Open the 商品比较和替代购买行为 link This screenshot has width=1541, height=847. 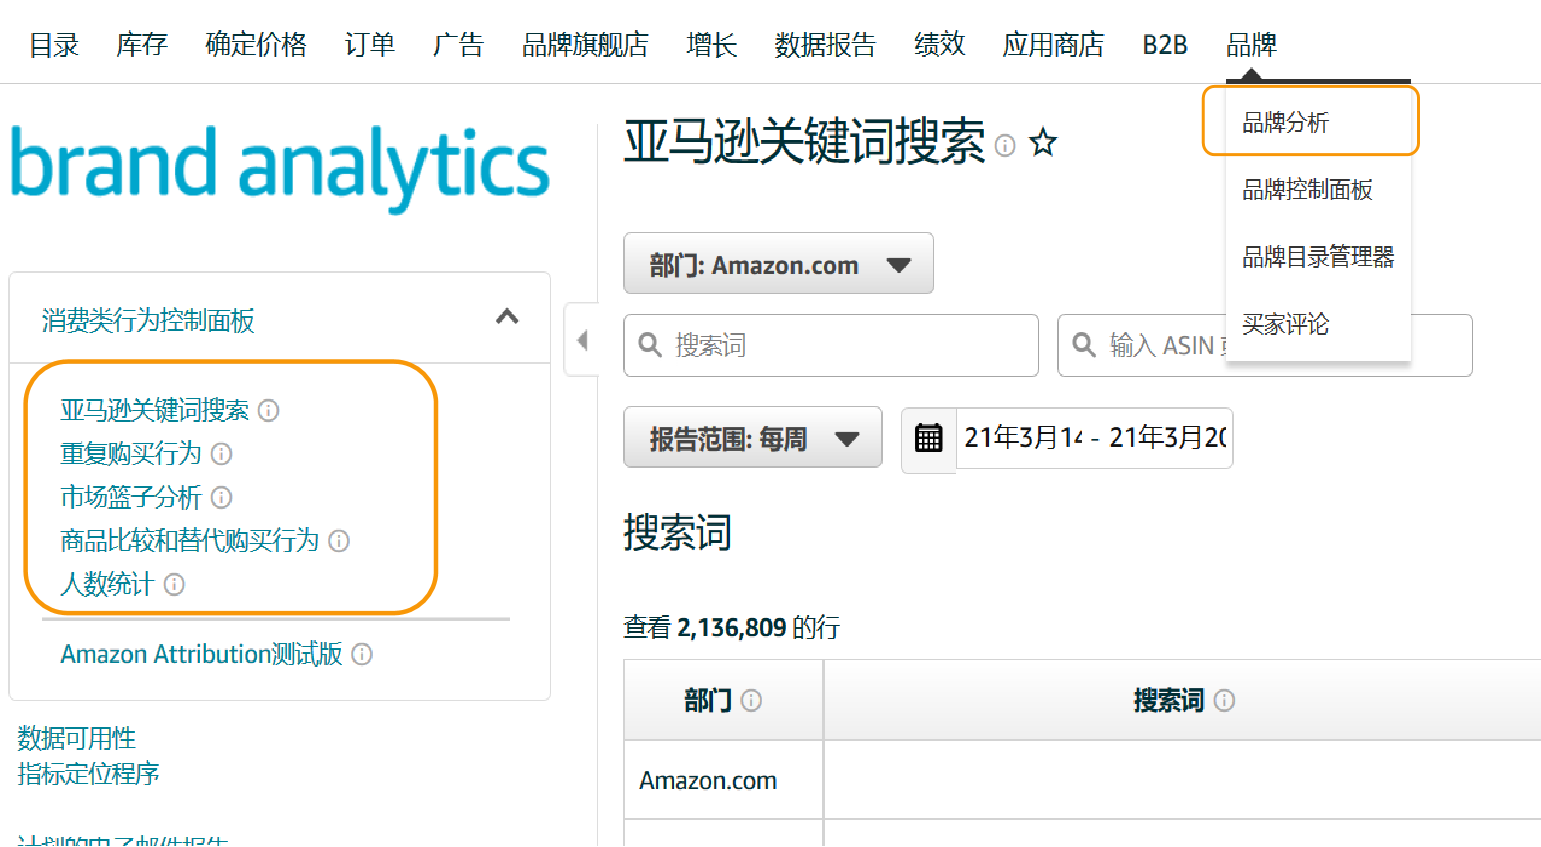(189, 541)
